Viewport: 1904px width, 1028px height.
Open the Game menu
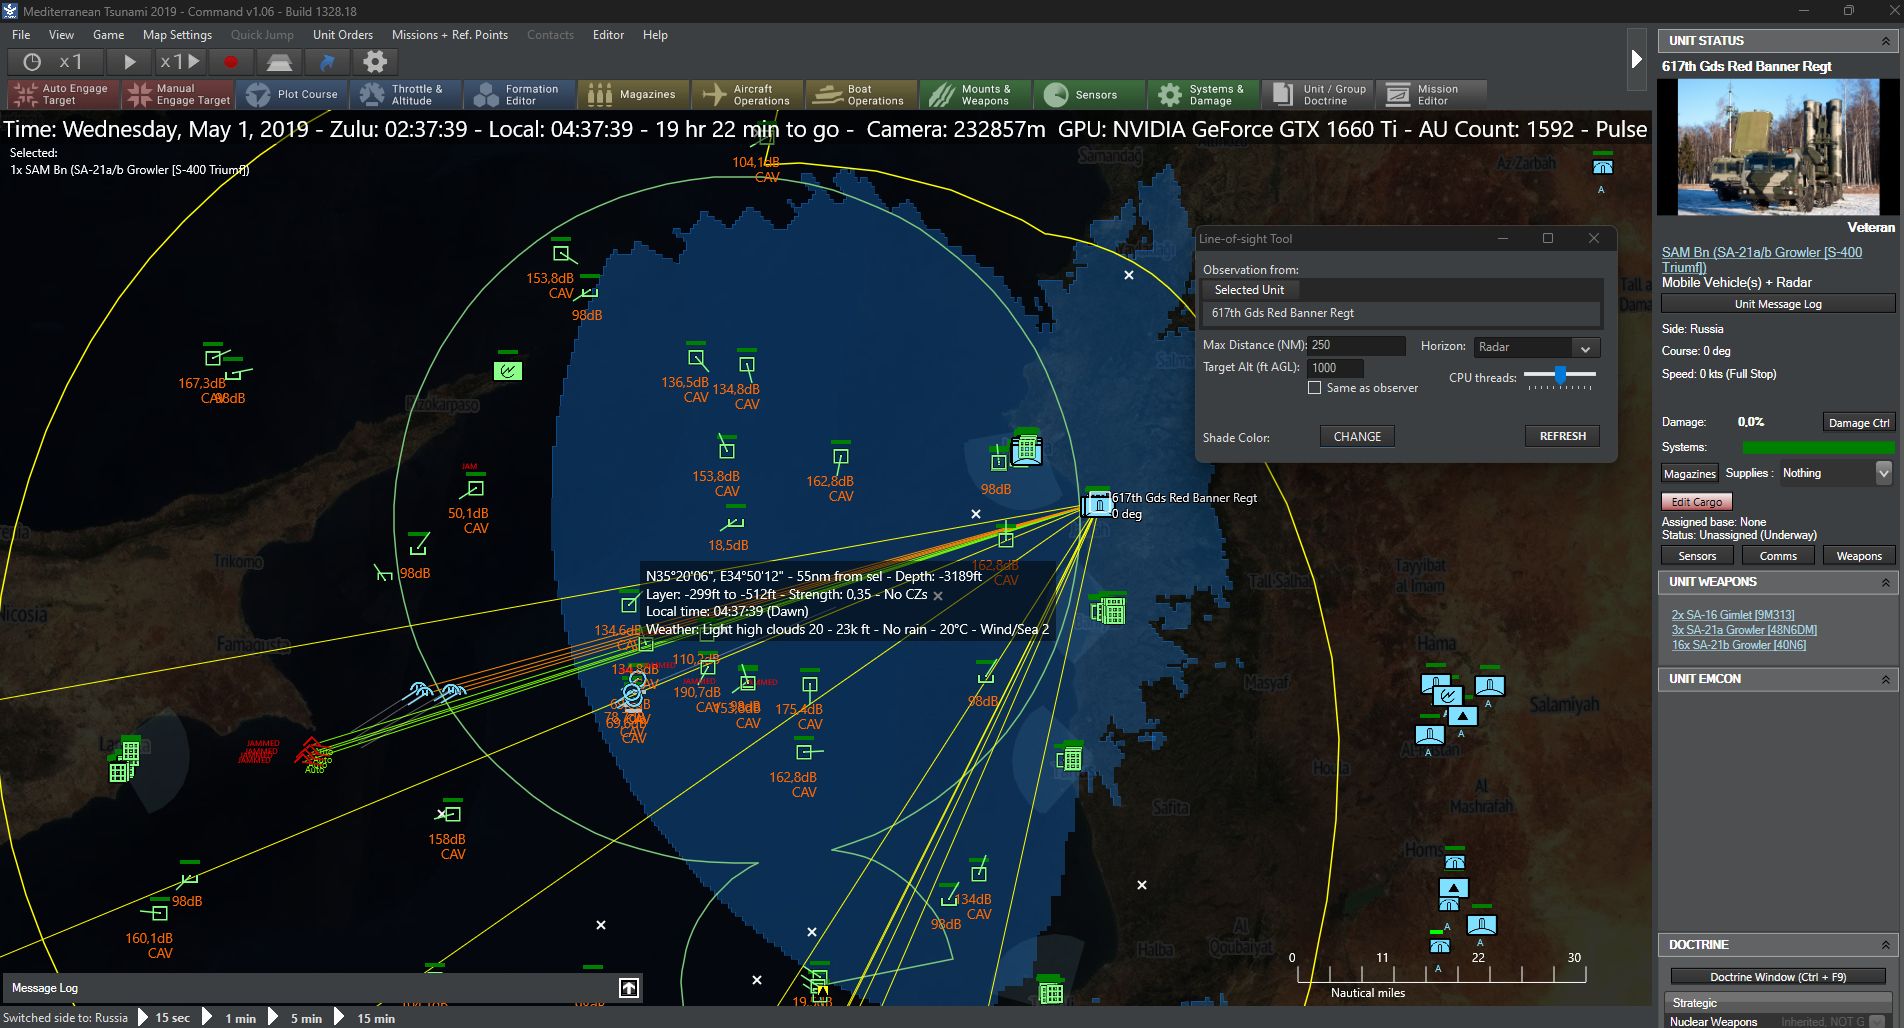(108, 34)
